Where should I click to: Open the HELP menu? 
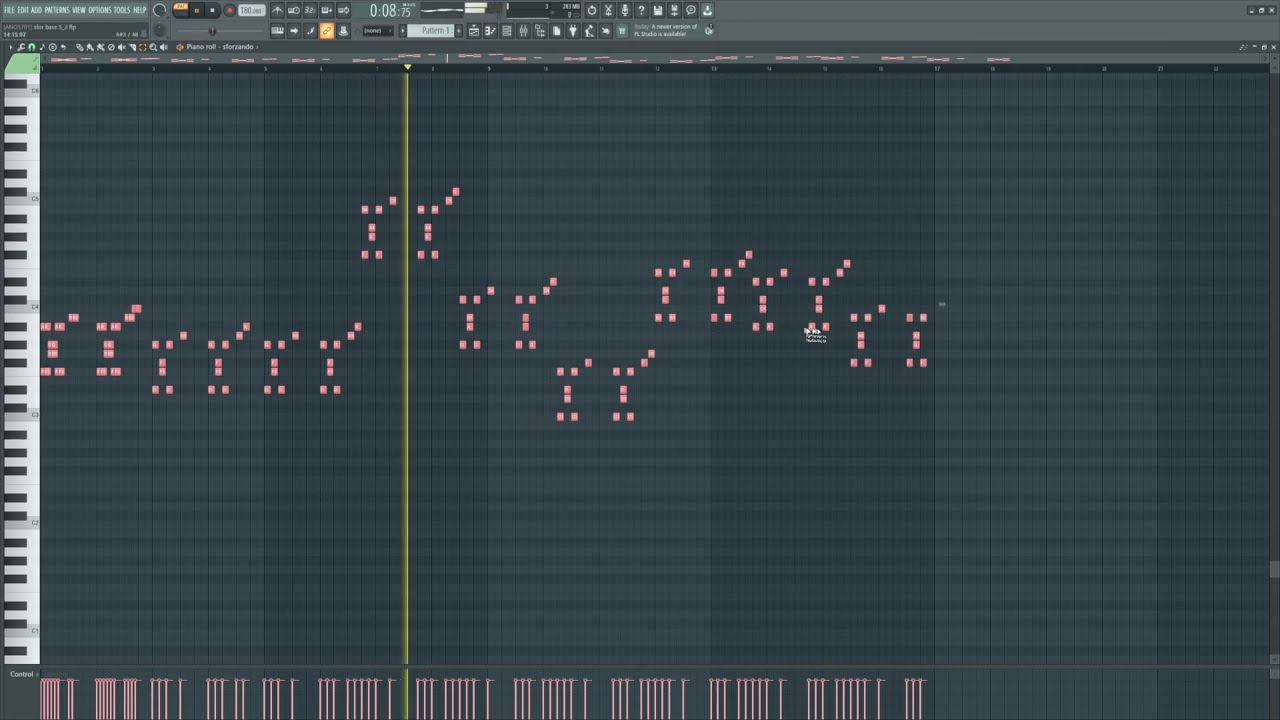(x=140, y=10)
